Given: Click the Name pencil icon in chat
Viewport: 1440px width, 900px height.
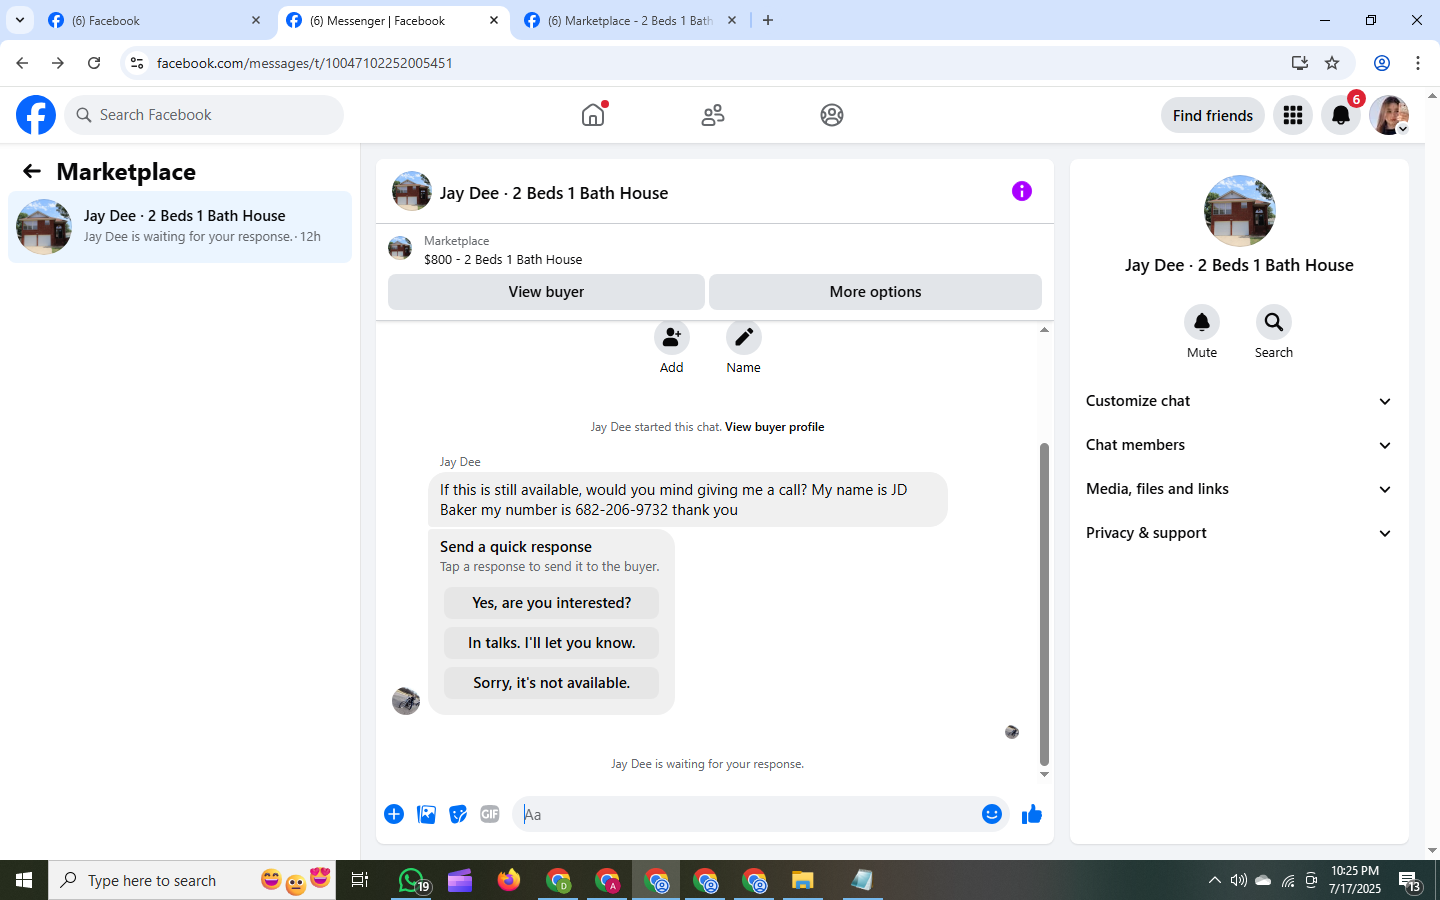Looking at the screenshot, I should [744, 337].
